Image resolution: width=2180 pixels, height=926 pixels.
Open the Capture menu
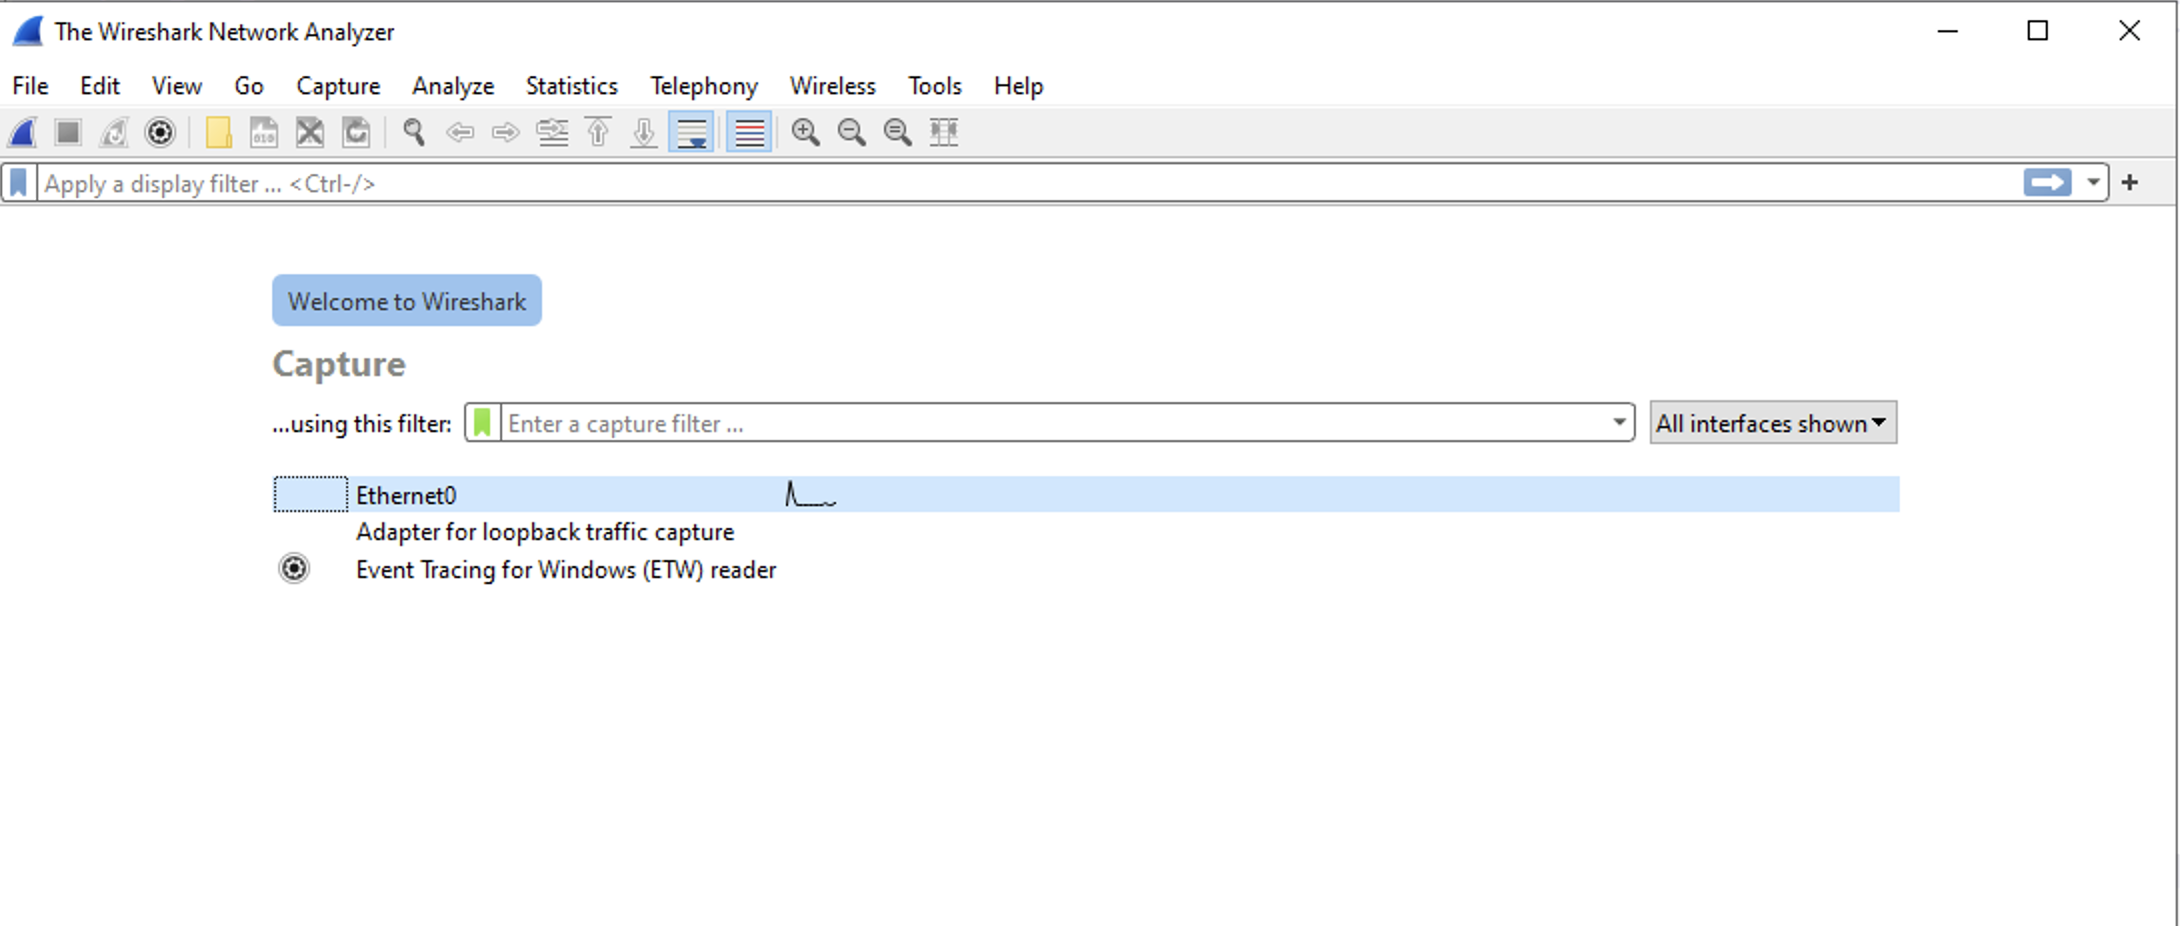[338, 86]
